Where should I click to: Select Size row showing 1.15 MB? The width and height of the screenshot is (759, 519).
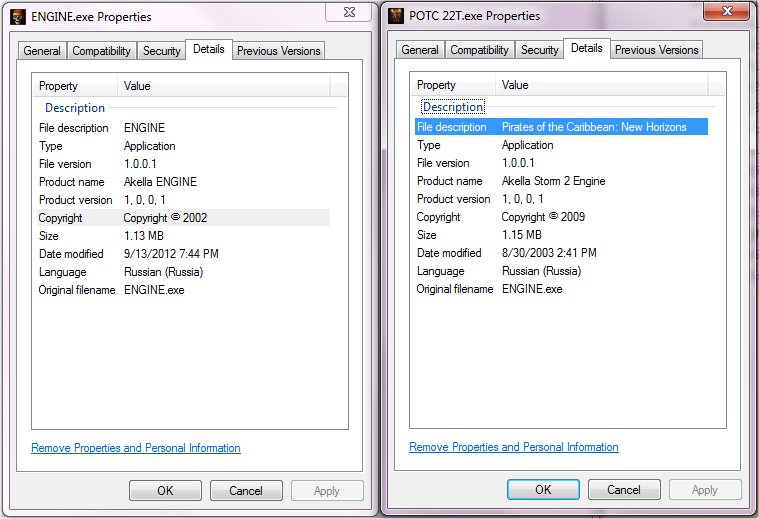pos(562,235)
